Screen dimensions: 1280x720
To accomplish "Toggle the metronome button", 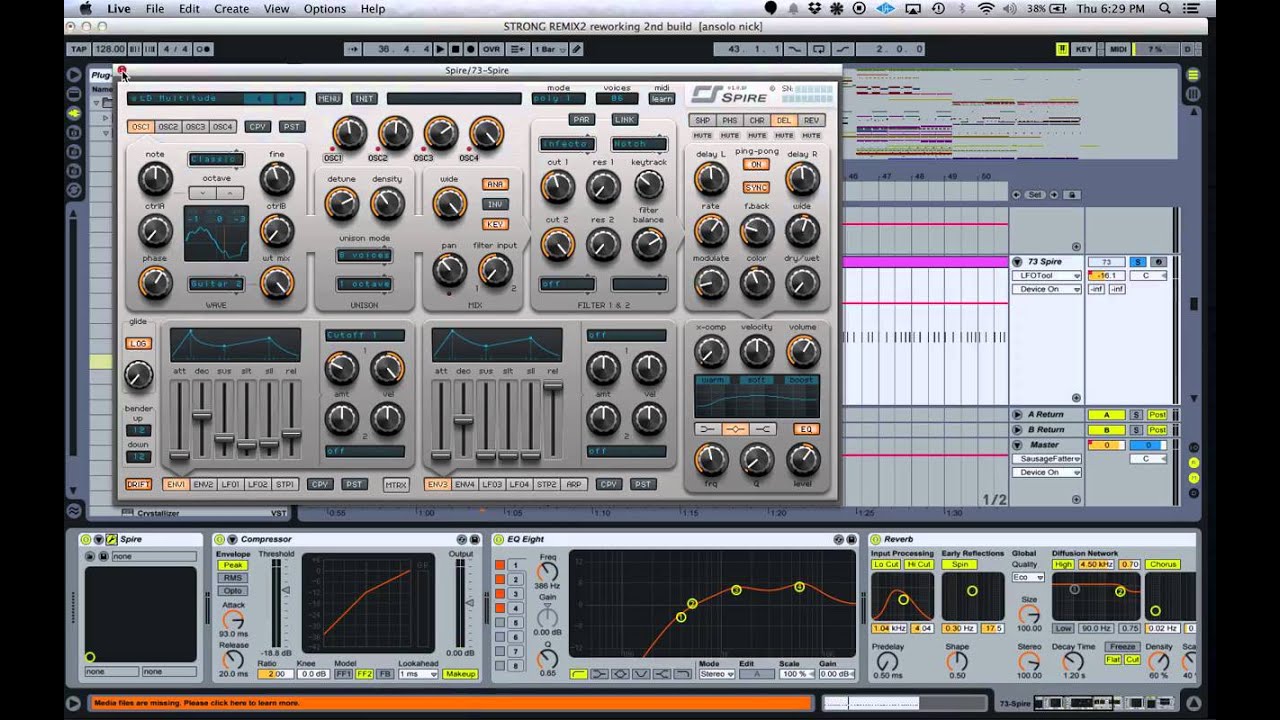I will [204, 49].
